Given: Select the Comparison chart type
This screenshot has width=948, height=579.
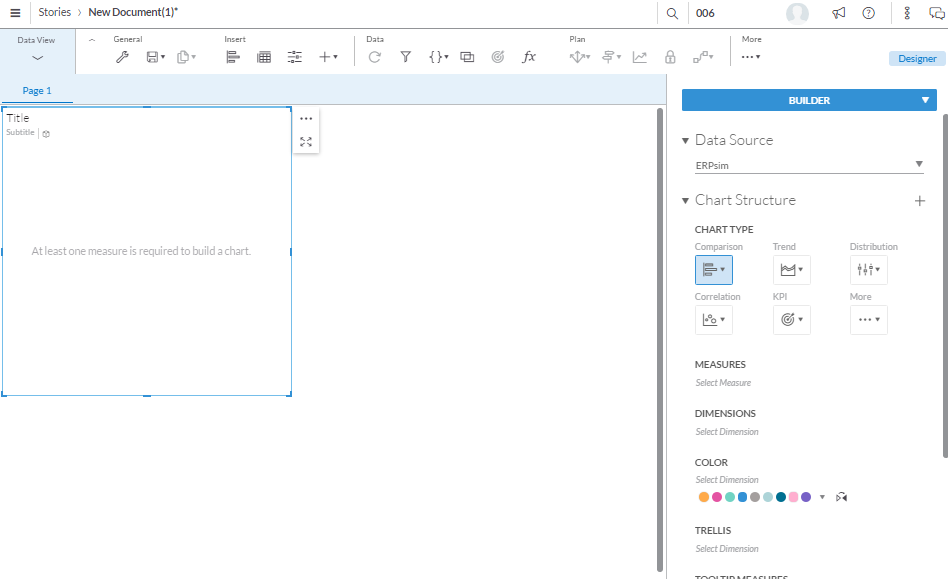Looking at the screenshot, I should (713, 268).
